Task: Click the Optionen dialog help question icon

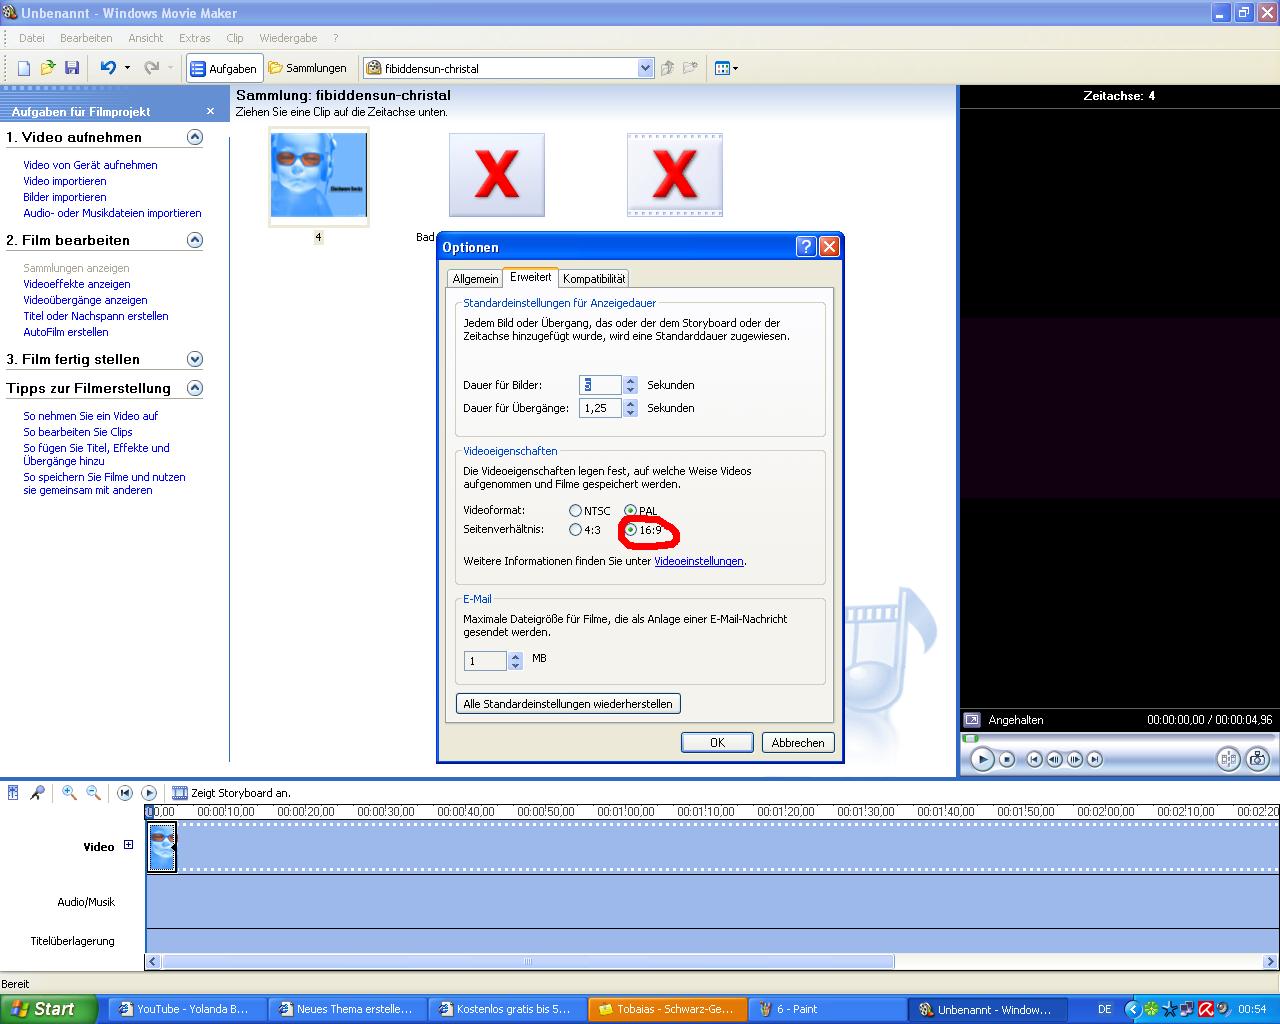Action: [x=806, y=247]
